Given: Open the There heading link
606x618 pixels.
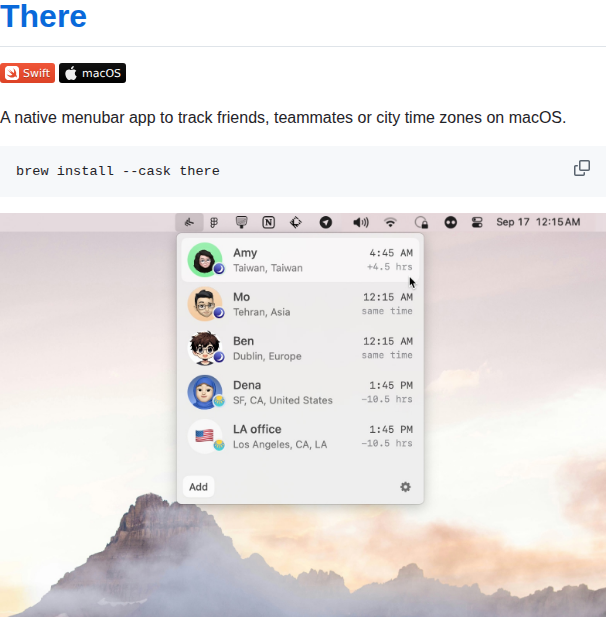Looking at the screenshot, I should (x=43, y=16).
